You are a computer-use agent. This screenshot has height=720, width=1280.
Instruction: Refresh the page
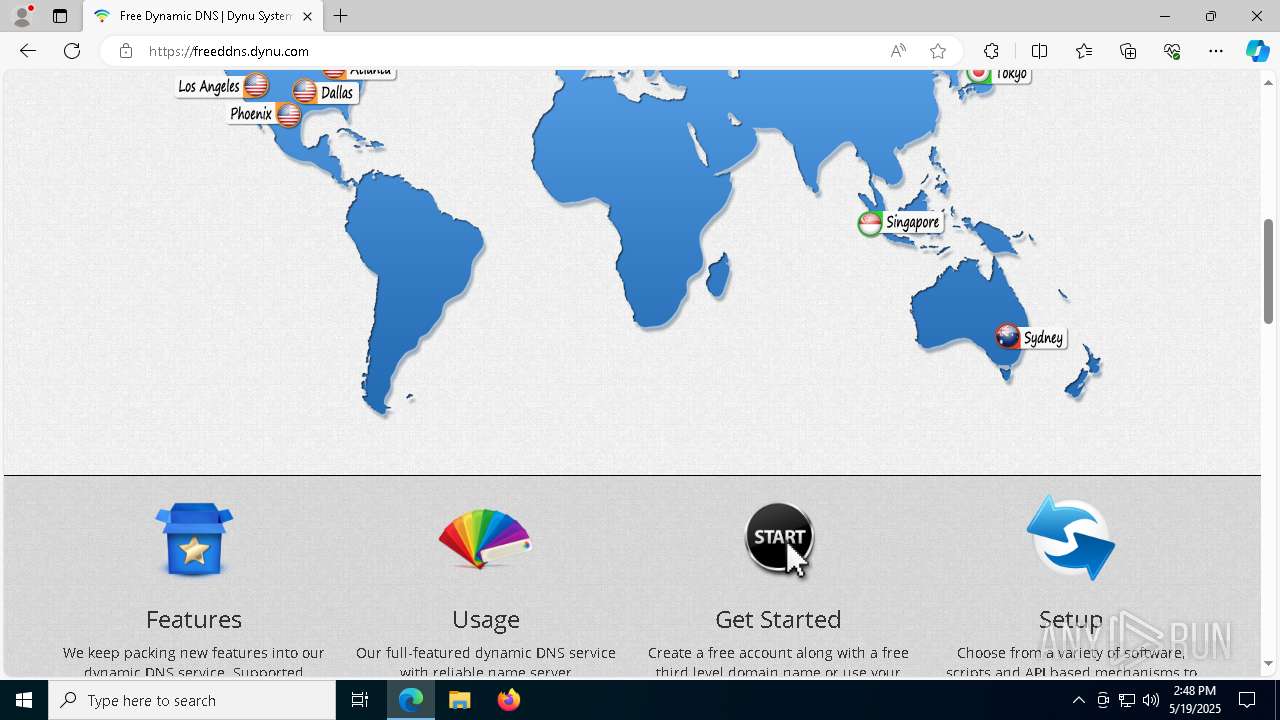click(72, 51)
